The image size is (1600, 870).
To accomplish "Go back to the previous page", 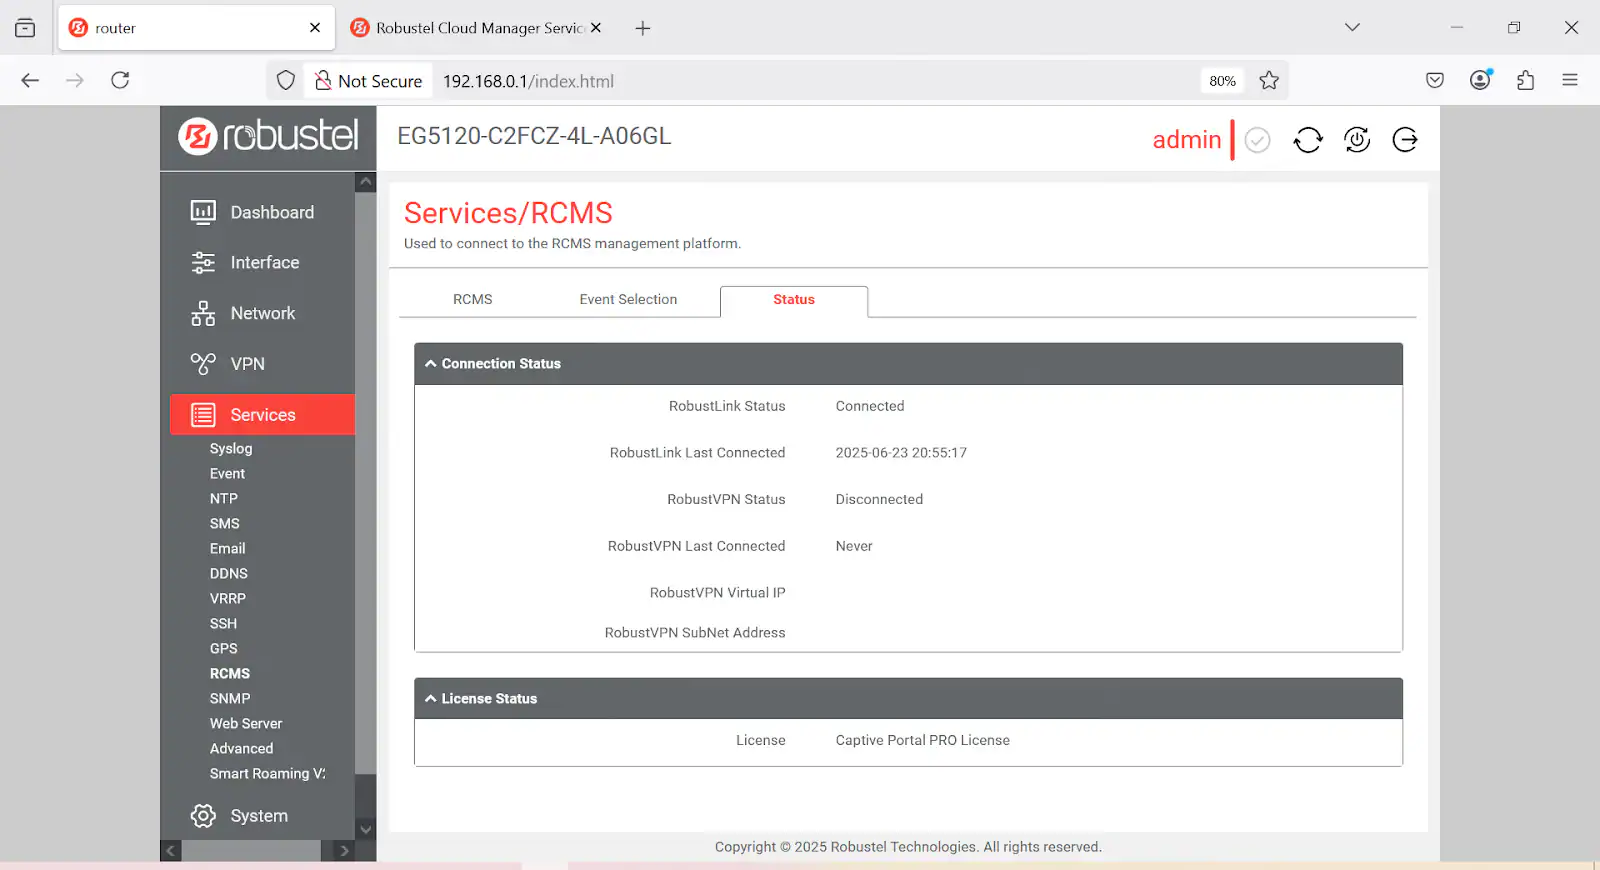I will pyautogui.click(x=30, y=80).
